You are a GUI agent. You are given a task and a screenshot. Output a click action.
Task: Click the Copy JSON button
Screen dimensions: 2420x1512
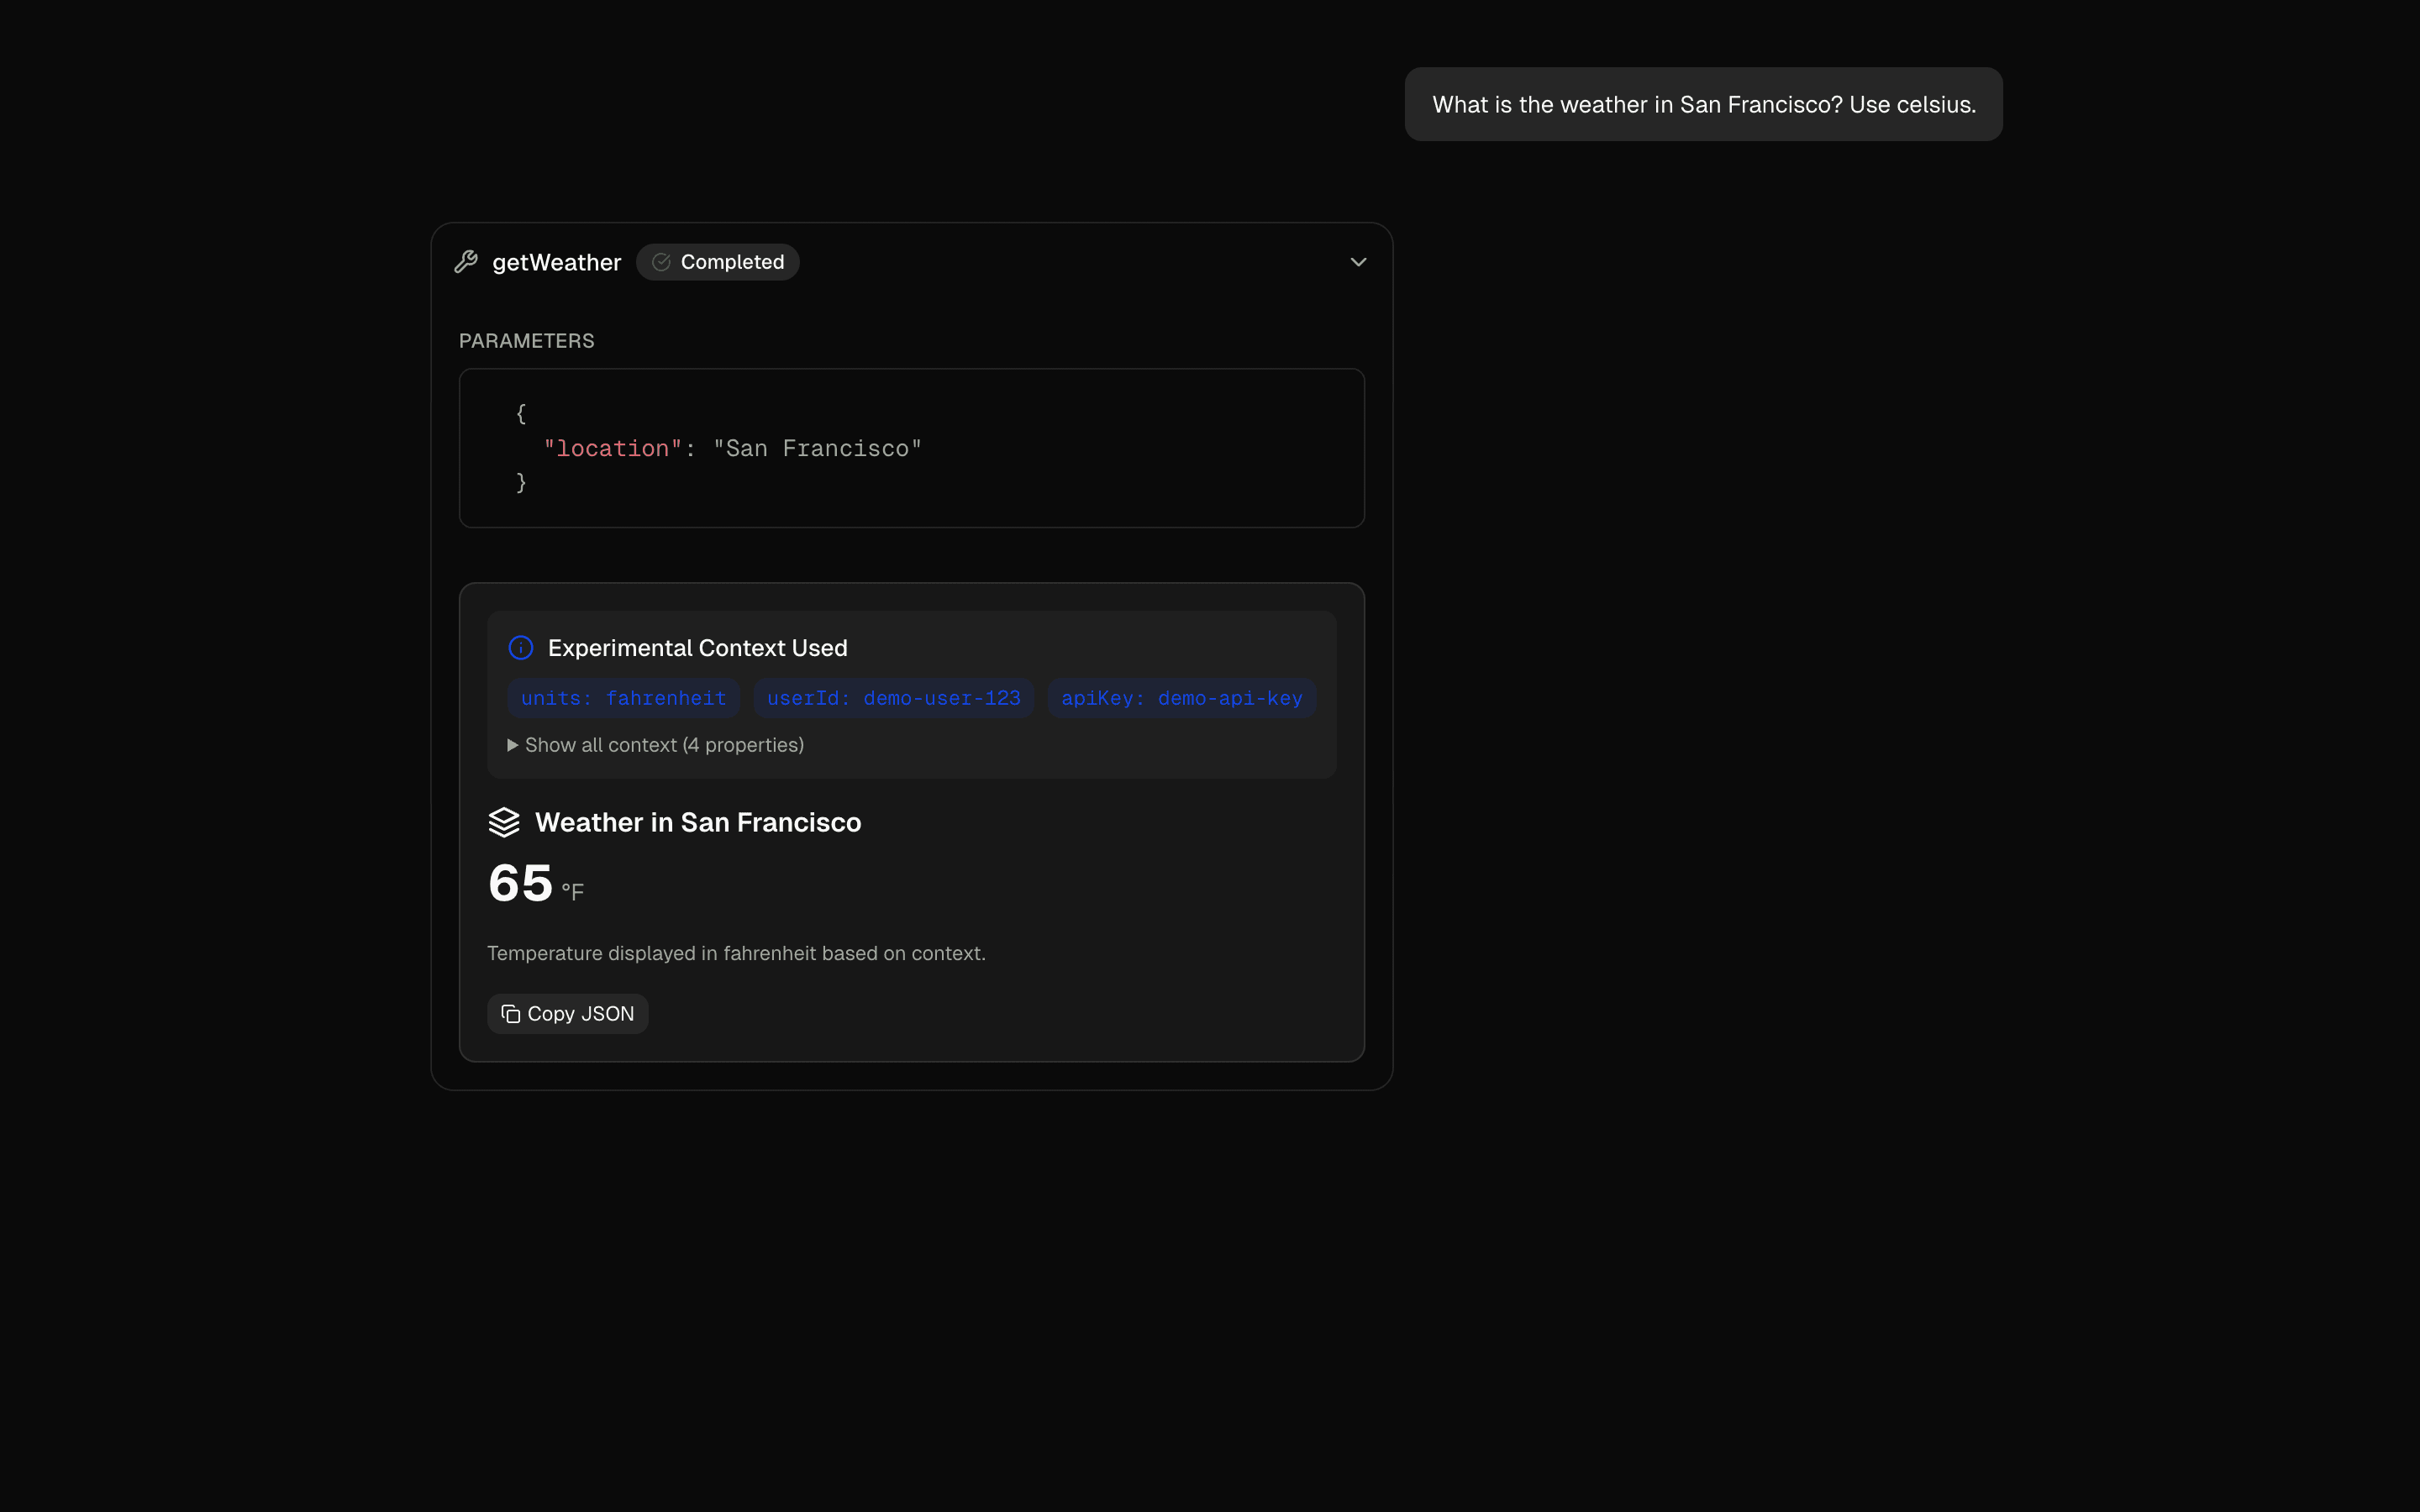click(567, 1013)
